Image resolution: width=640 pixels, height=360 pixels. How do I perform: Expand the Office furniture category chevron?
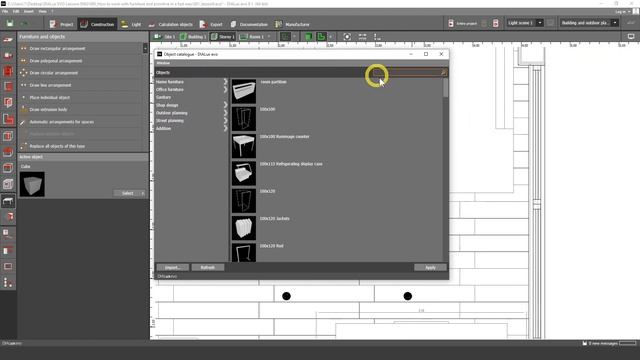pos(225,89)
